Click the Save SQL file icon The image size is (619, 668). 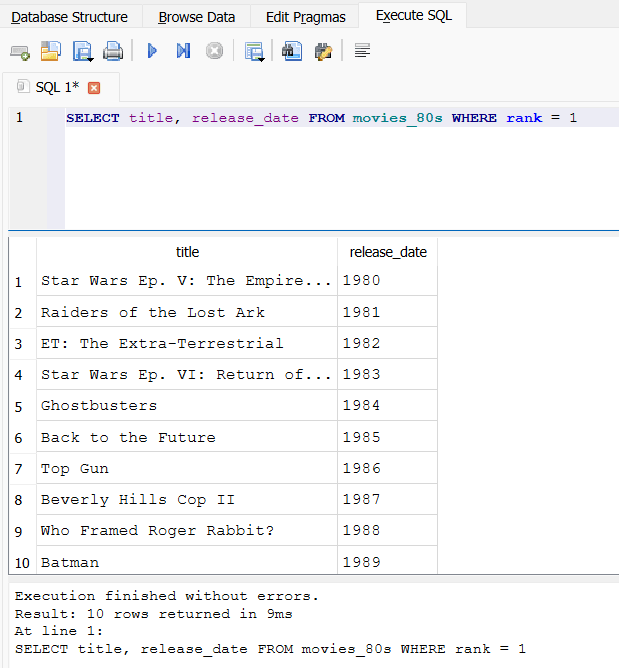pos(82,51)
